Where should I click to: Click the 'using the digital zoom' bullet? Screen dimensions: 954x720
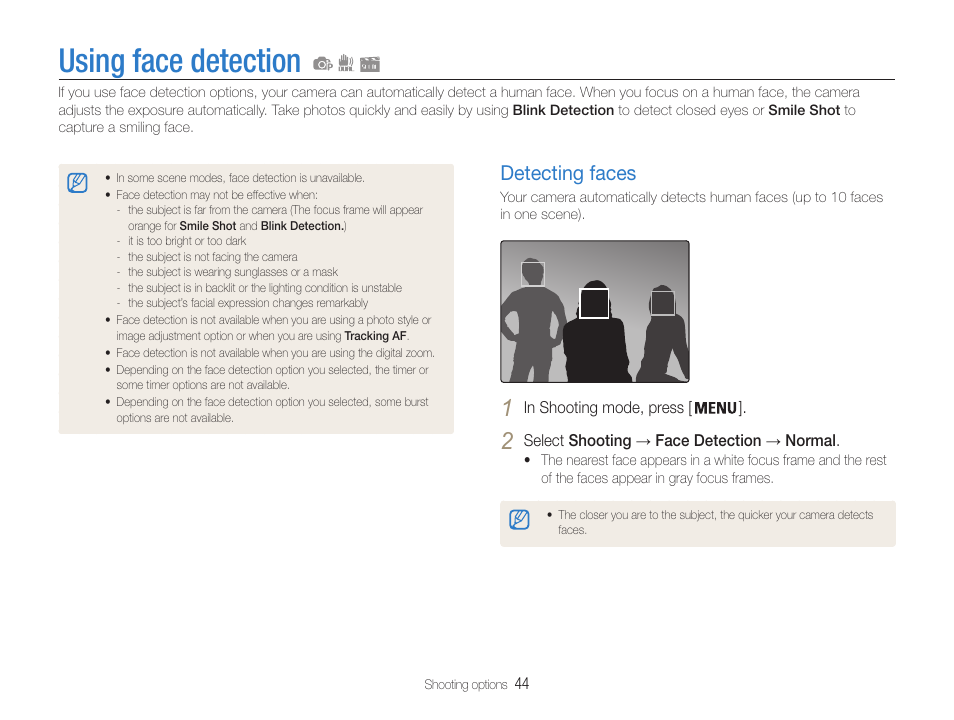point(275,353)
